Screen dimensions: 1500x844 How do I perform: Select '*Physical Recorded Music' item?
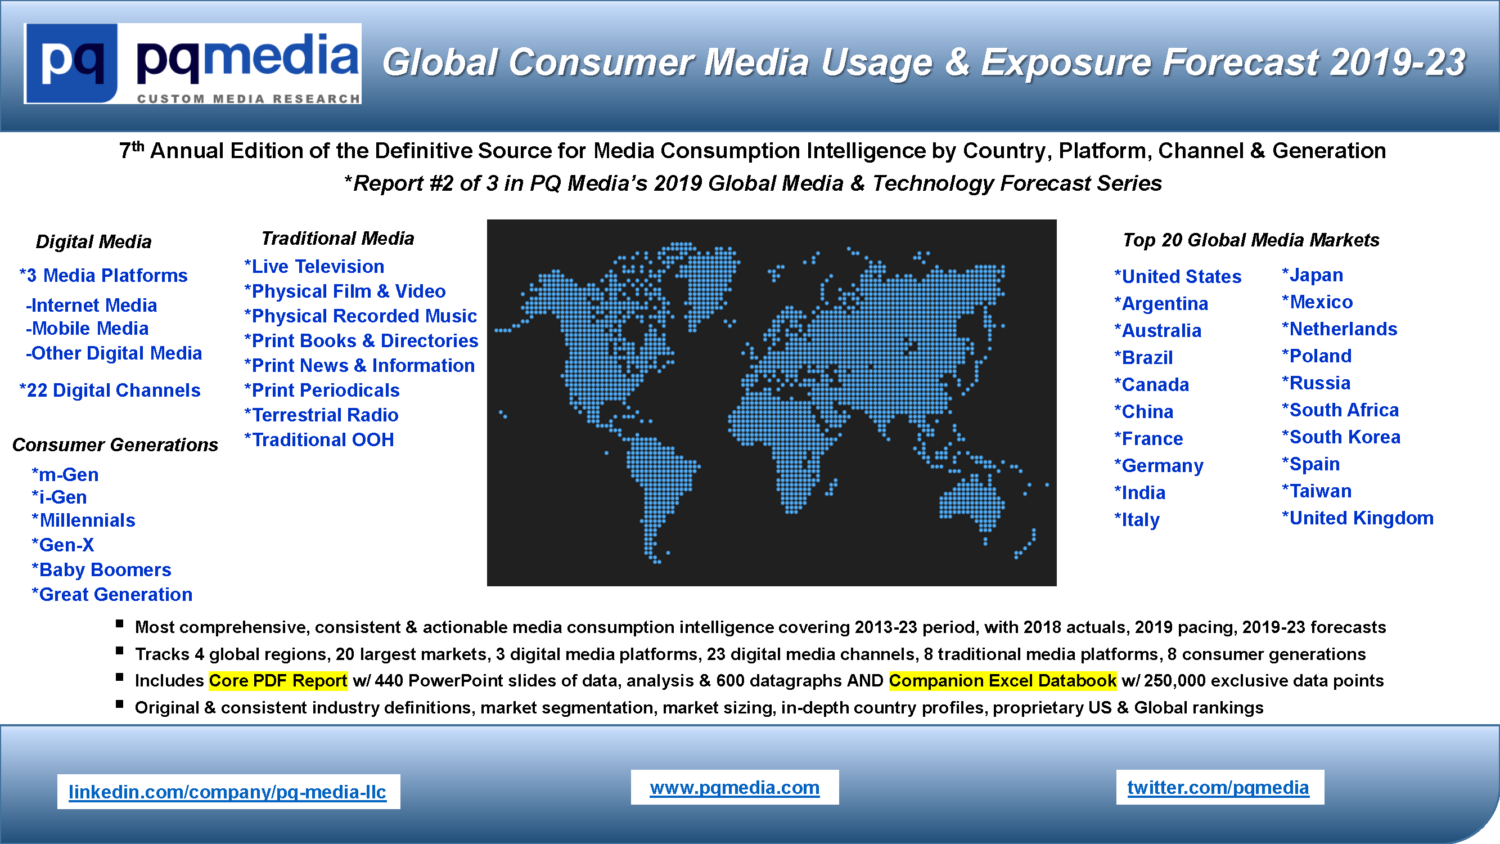[360, 316]
